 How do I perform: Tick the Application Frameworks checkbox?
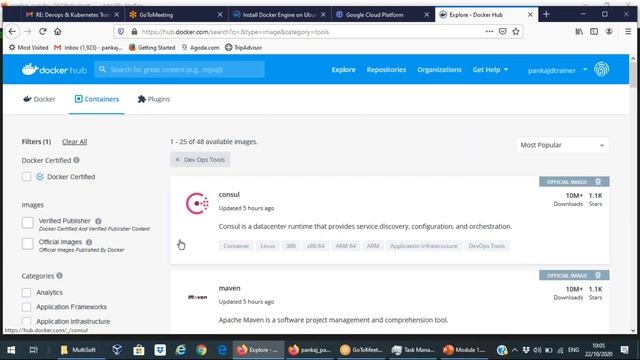[27, 307]
